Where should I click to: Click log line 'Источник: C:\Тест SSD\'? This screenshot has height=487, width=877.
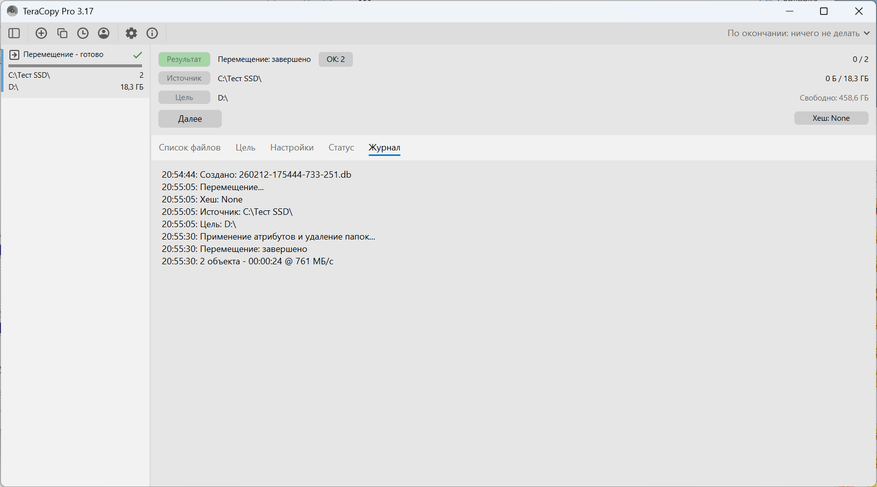pyautogui.click(x=227, y=212)
